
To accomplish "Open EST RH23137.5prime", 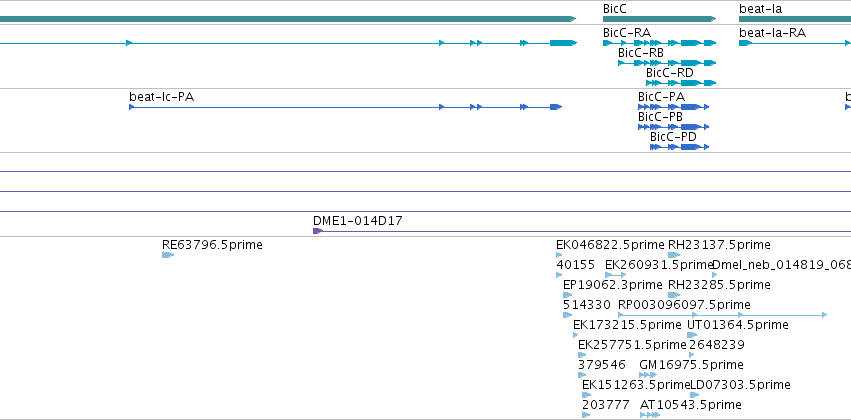I will 674,255.
